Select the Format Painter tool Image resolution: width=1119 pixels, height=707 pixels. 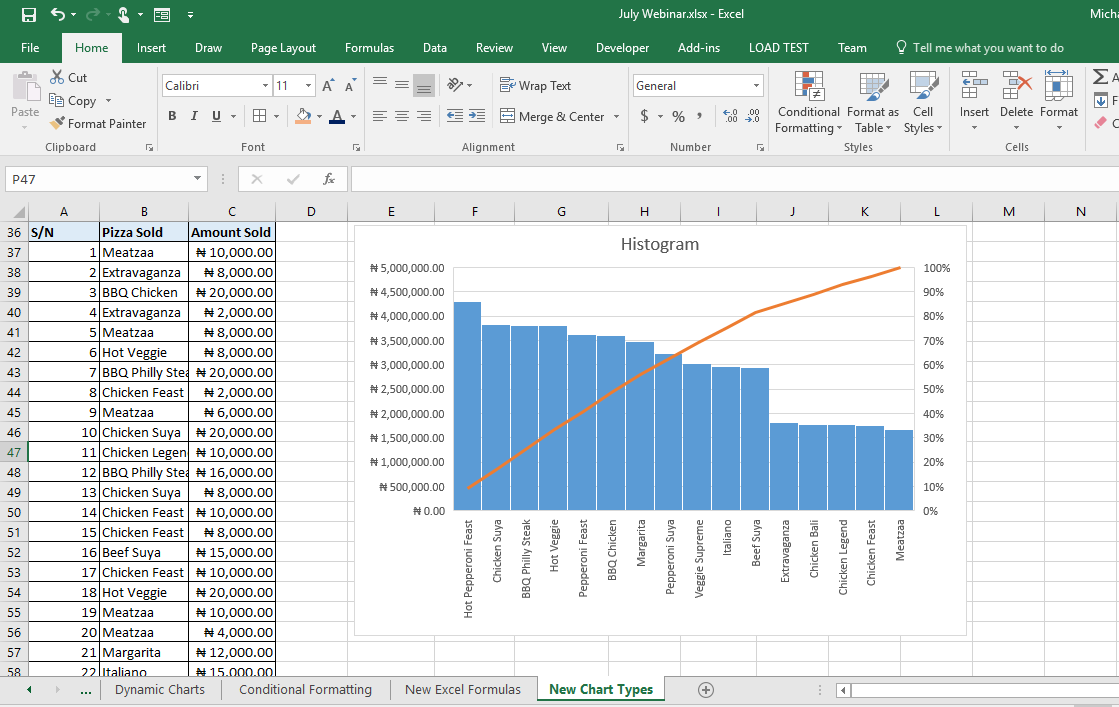coord(98,123)
